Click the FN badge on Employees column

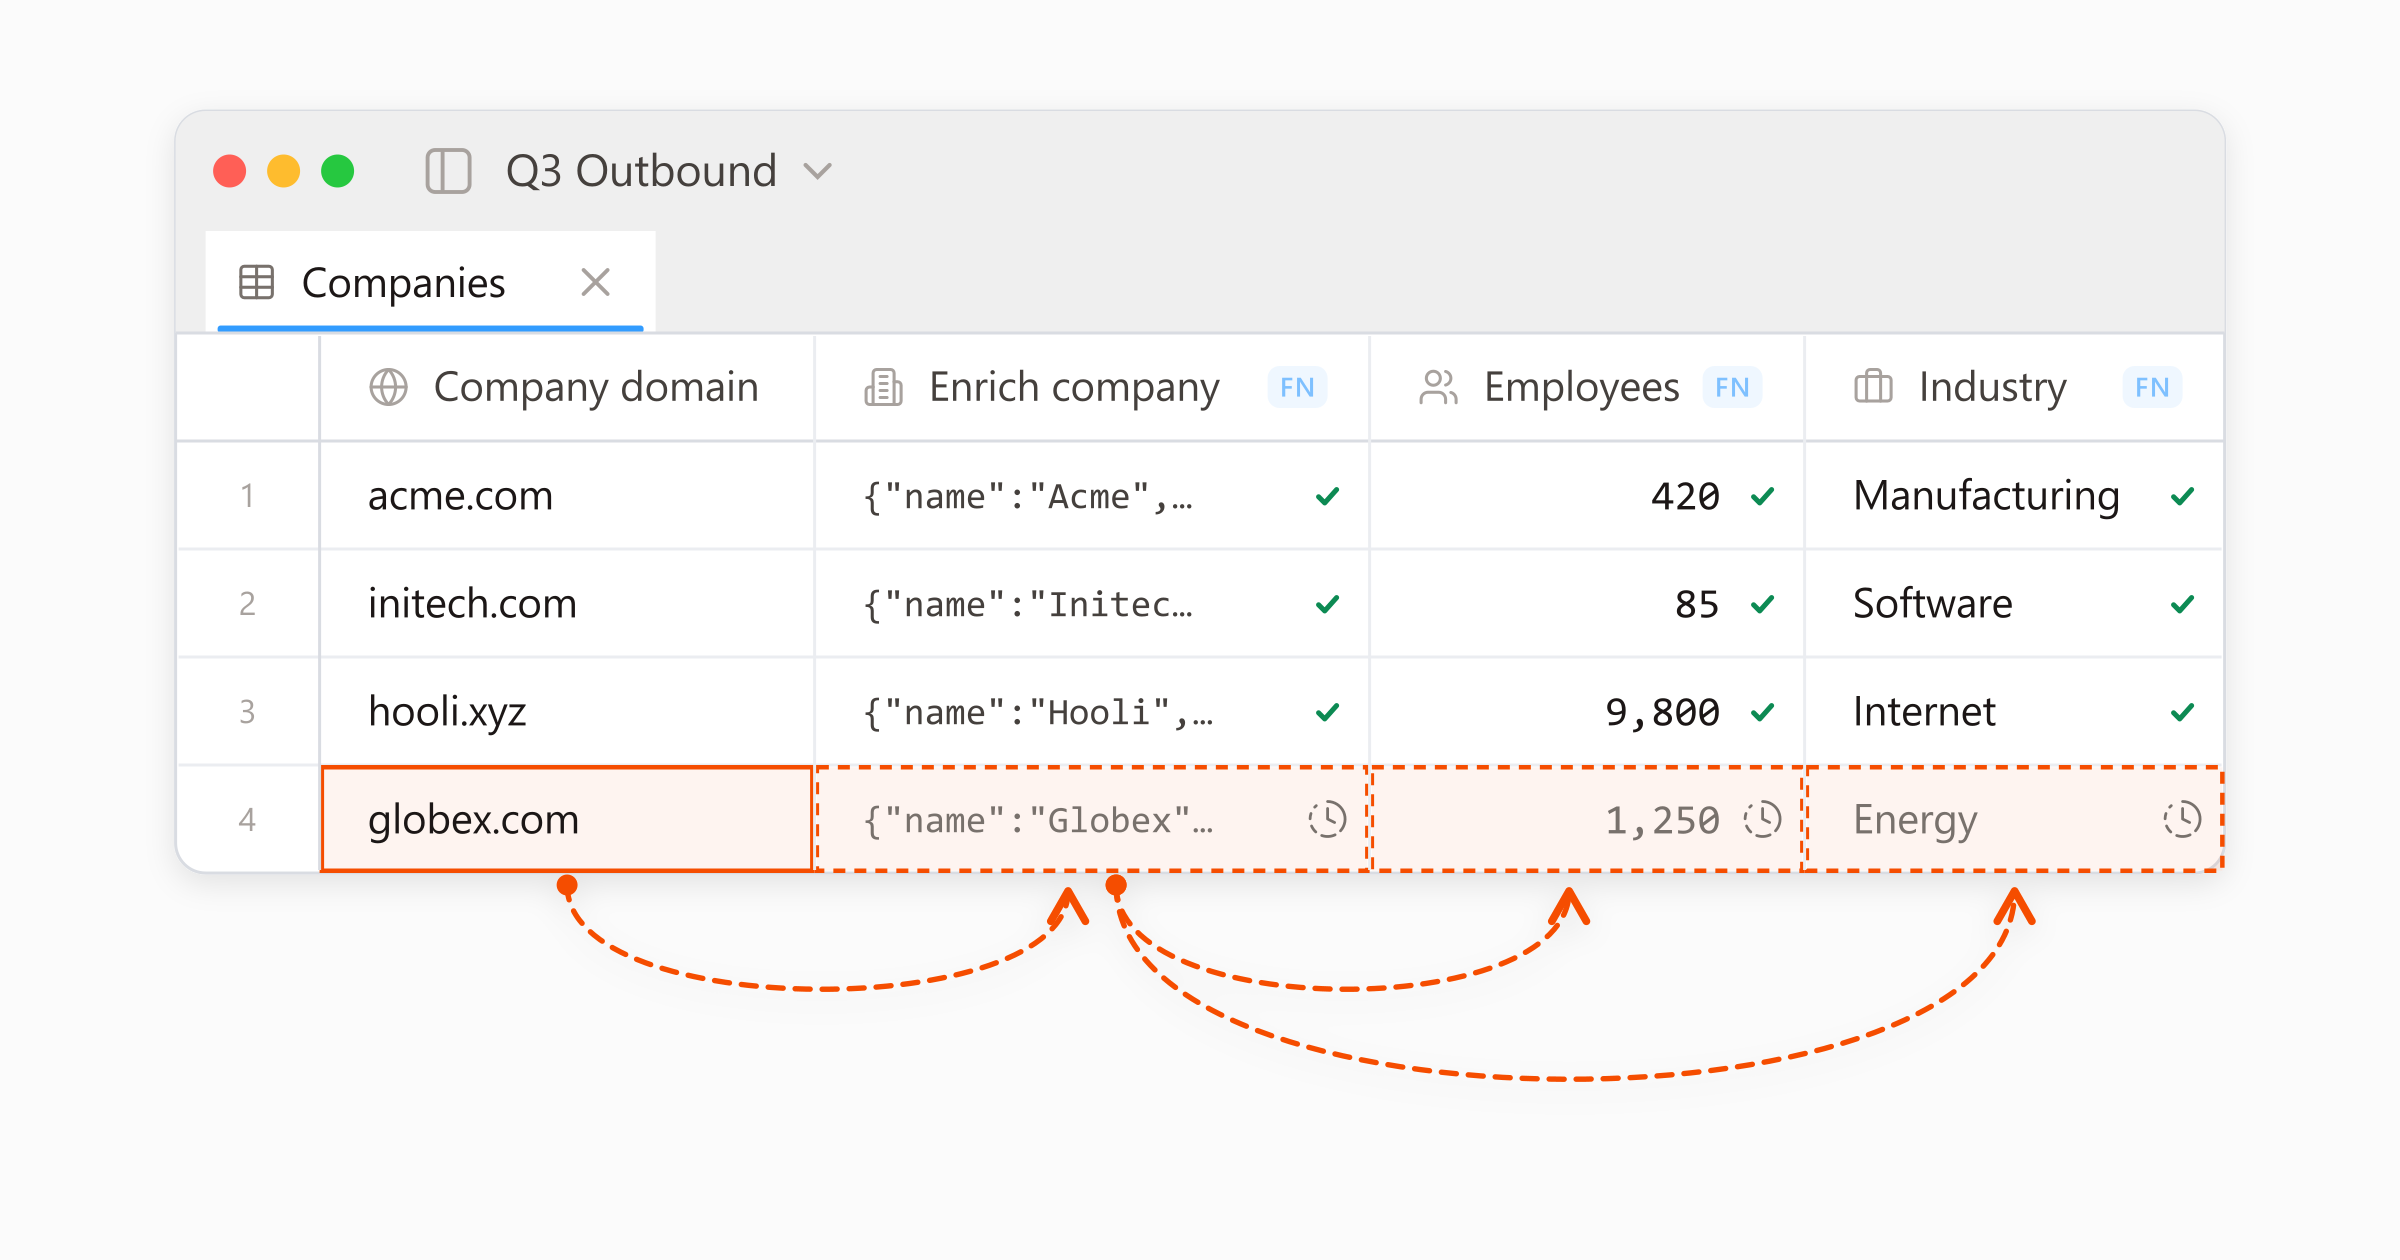[x=1732, y=387]
